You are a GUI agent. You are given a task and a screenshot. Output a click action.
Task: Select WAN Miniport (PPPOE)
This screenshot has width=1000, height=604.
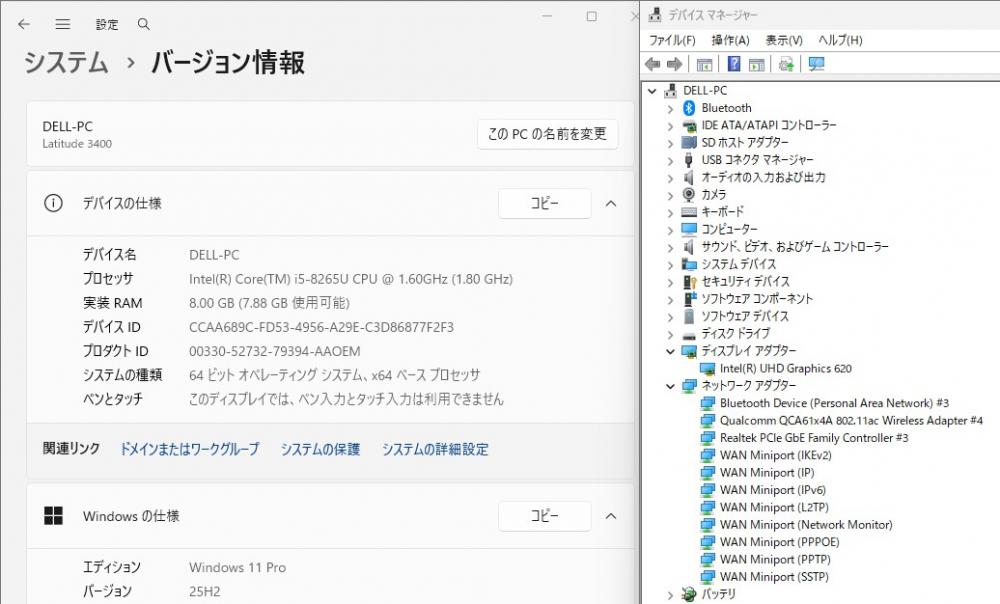click(779, 542)
